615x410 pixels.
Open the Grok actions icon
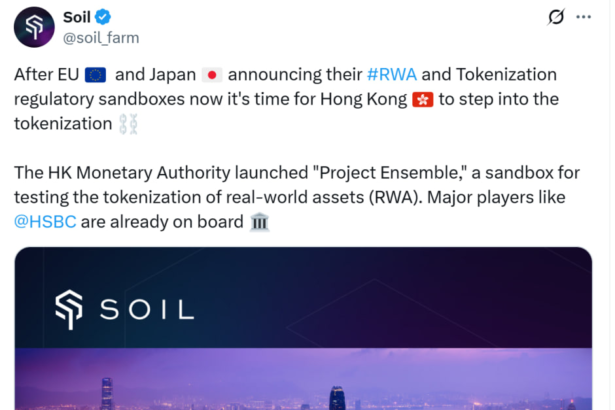(x=557, y=18)
